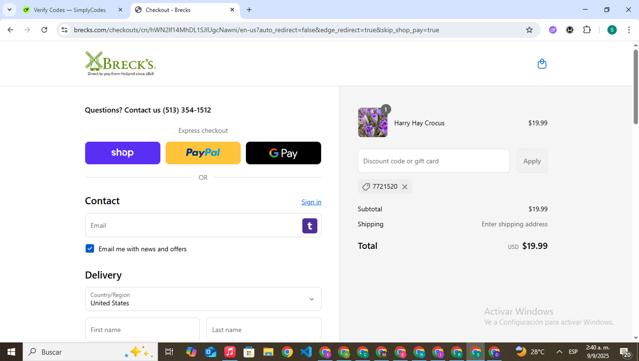Open a new browser tab

249,9
